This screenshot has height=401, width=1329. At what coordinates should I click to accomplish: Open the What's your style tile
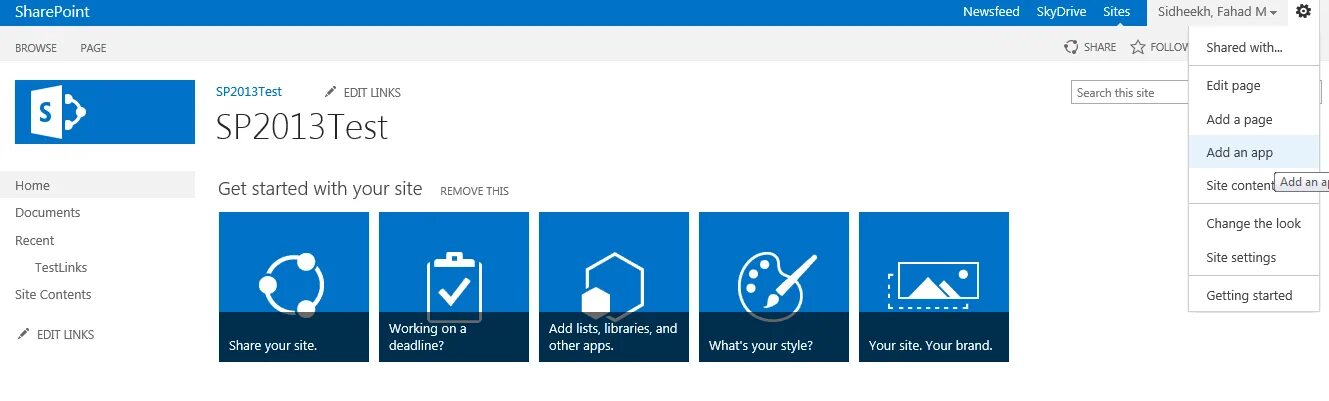coord(774,287)
